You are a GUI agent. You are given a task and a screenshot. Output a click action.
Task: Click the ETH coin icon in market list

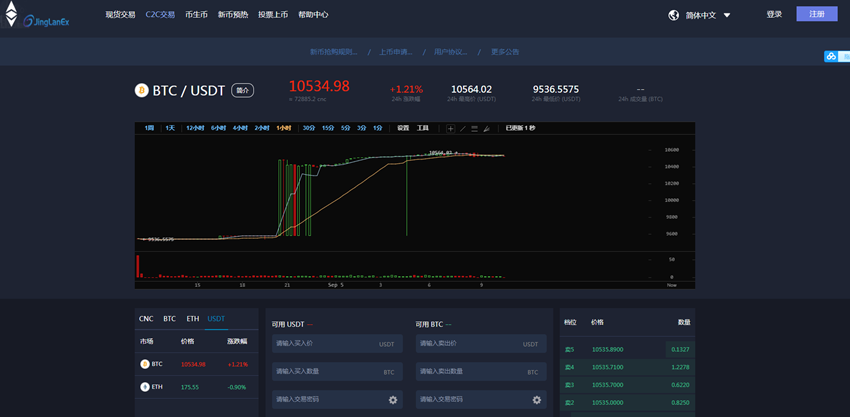tap(145, 386)
